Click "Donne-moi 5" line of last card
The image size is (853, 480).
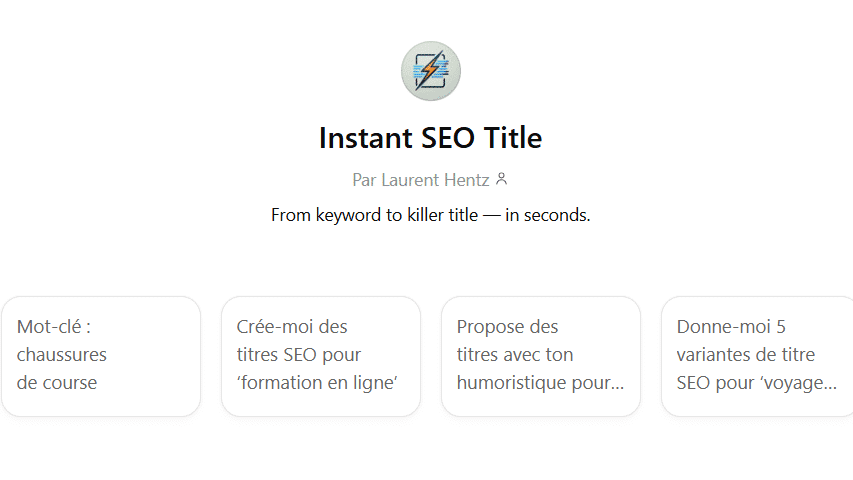click(x=731, y=327)
